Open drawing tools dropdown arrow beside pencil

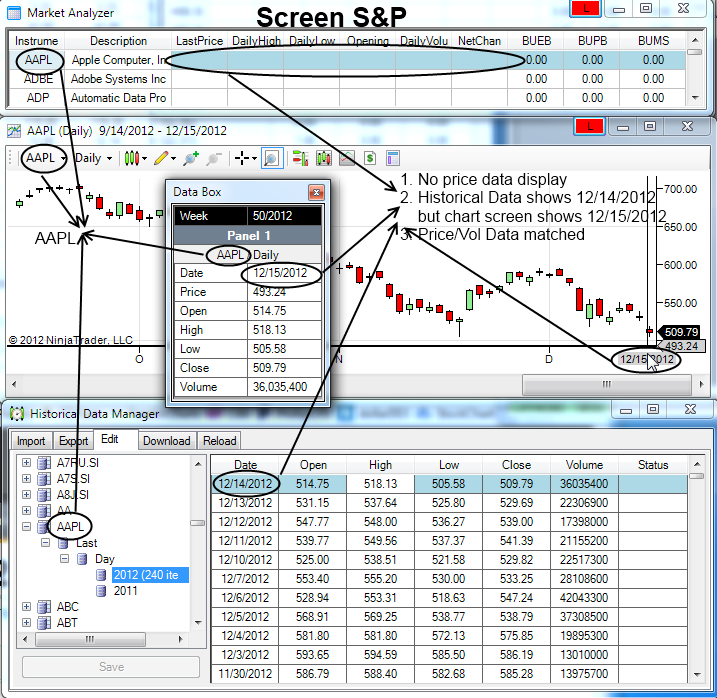[x=173, y=159]
